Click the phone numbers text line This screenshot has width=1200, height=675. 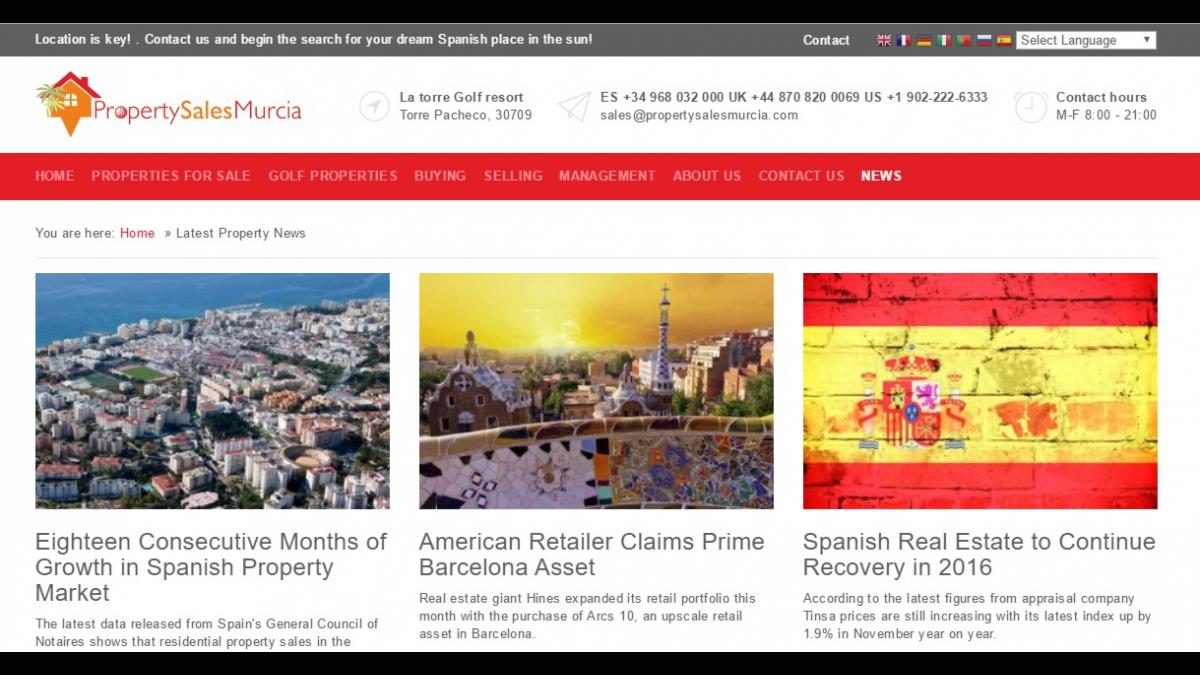pos(794,97)
